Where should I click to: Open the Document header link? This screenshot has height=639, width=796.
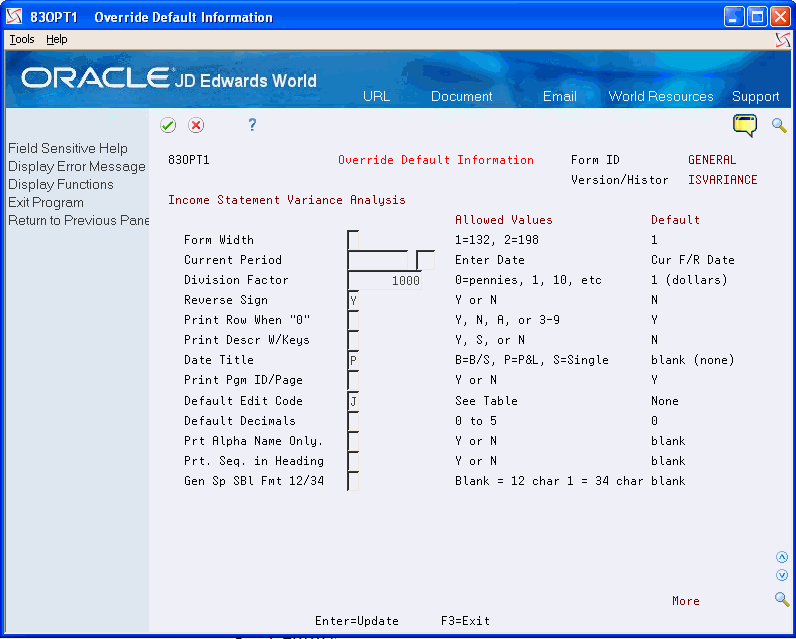click(461, 96)
